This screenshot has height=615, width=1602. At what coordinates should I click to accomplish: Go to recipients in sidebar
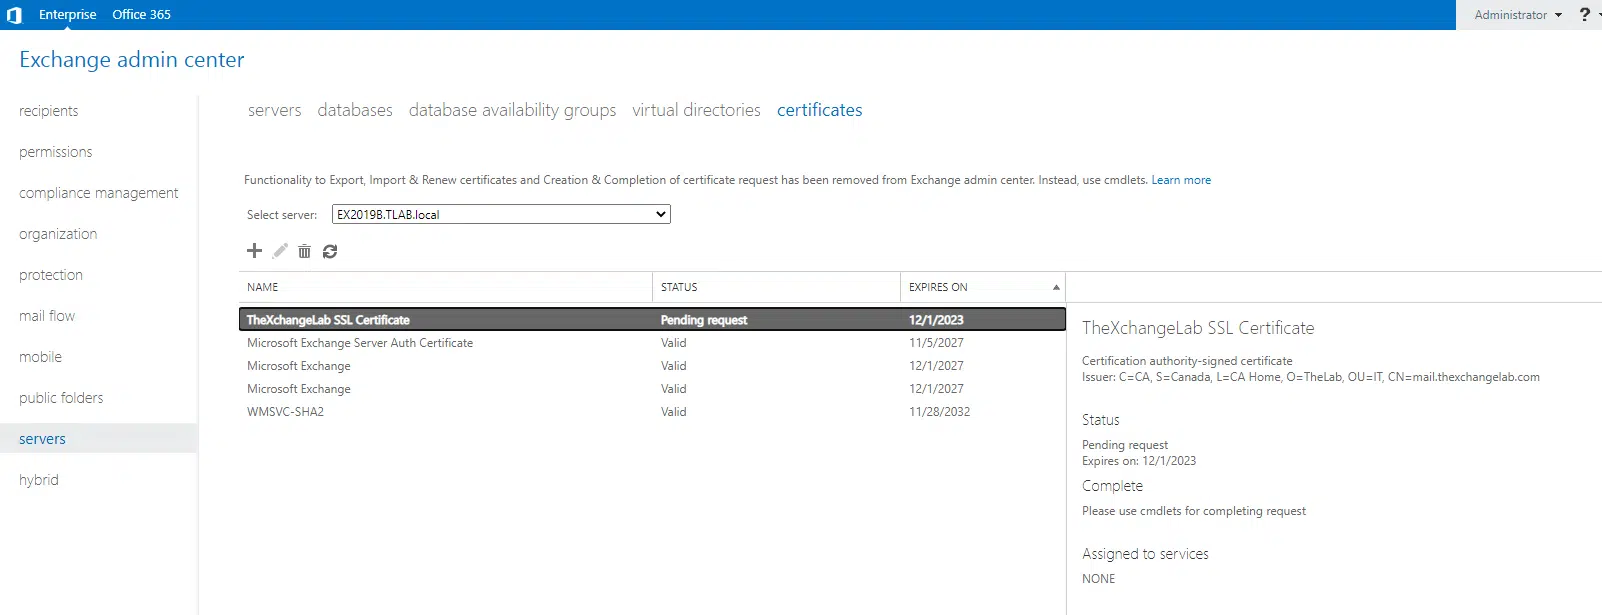pyautogui.click(x=48, y=111)
